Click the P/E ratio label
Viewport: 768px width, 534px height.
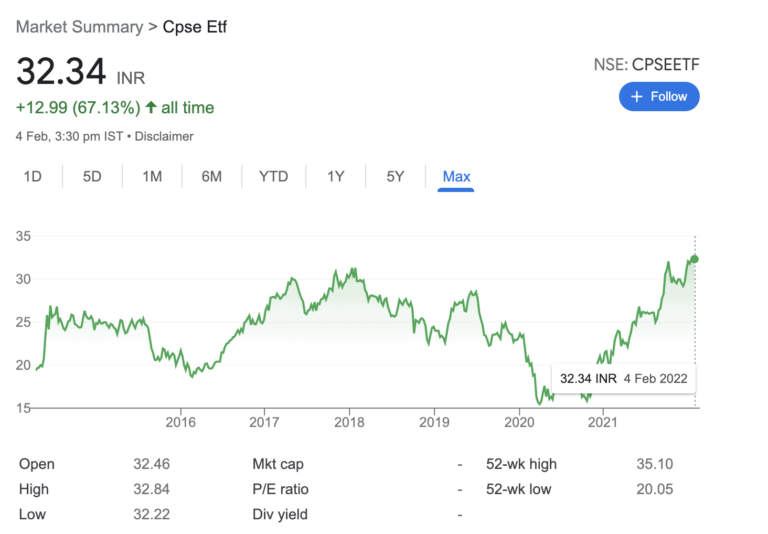pos(280,489)
